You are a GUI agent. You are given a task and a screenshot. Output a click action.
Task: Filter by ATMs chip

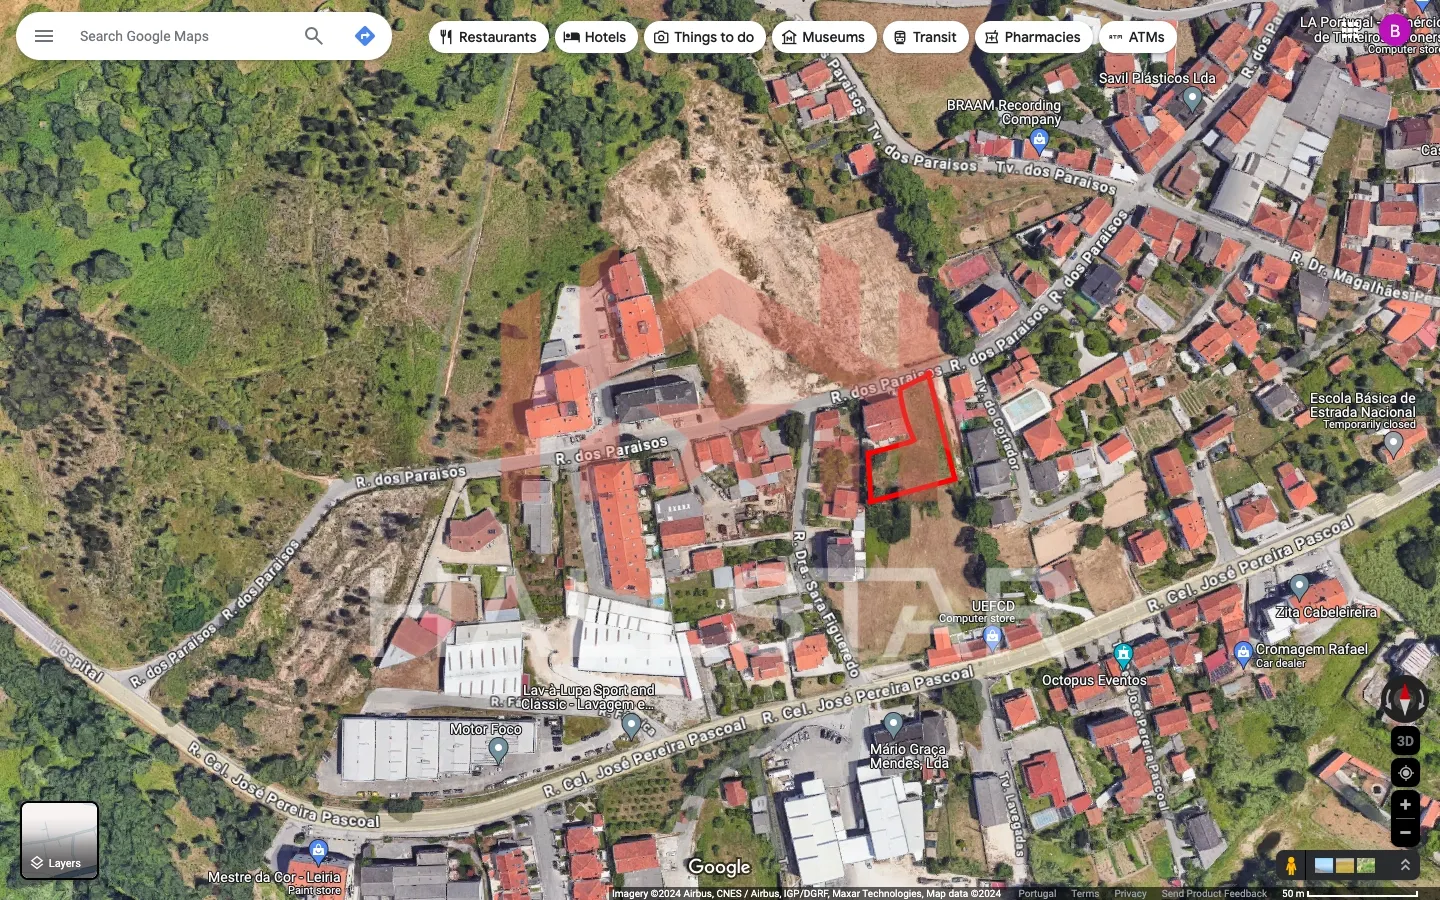tap(1138, 37)
